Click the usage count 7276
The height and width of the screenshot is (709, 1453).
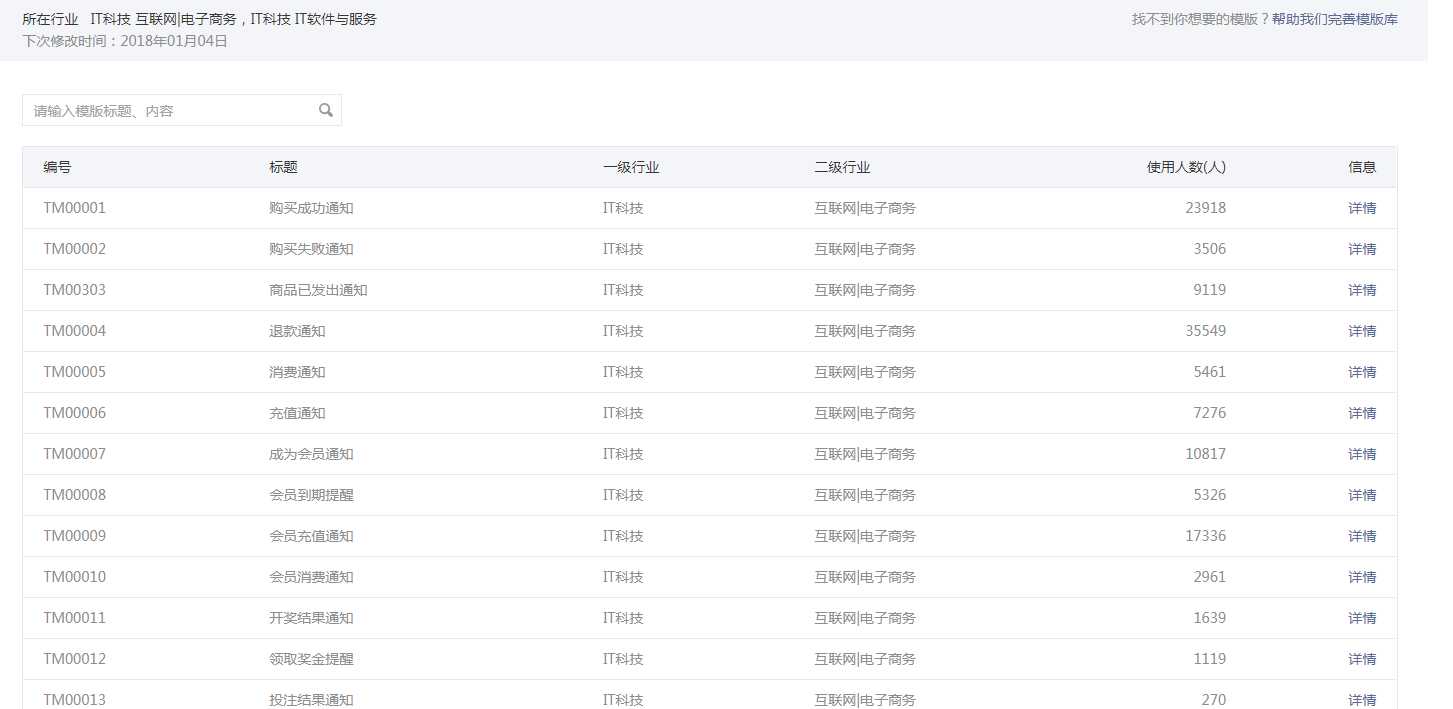(1210, 413)
